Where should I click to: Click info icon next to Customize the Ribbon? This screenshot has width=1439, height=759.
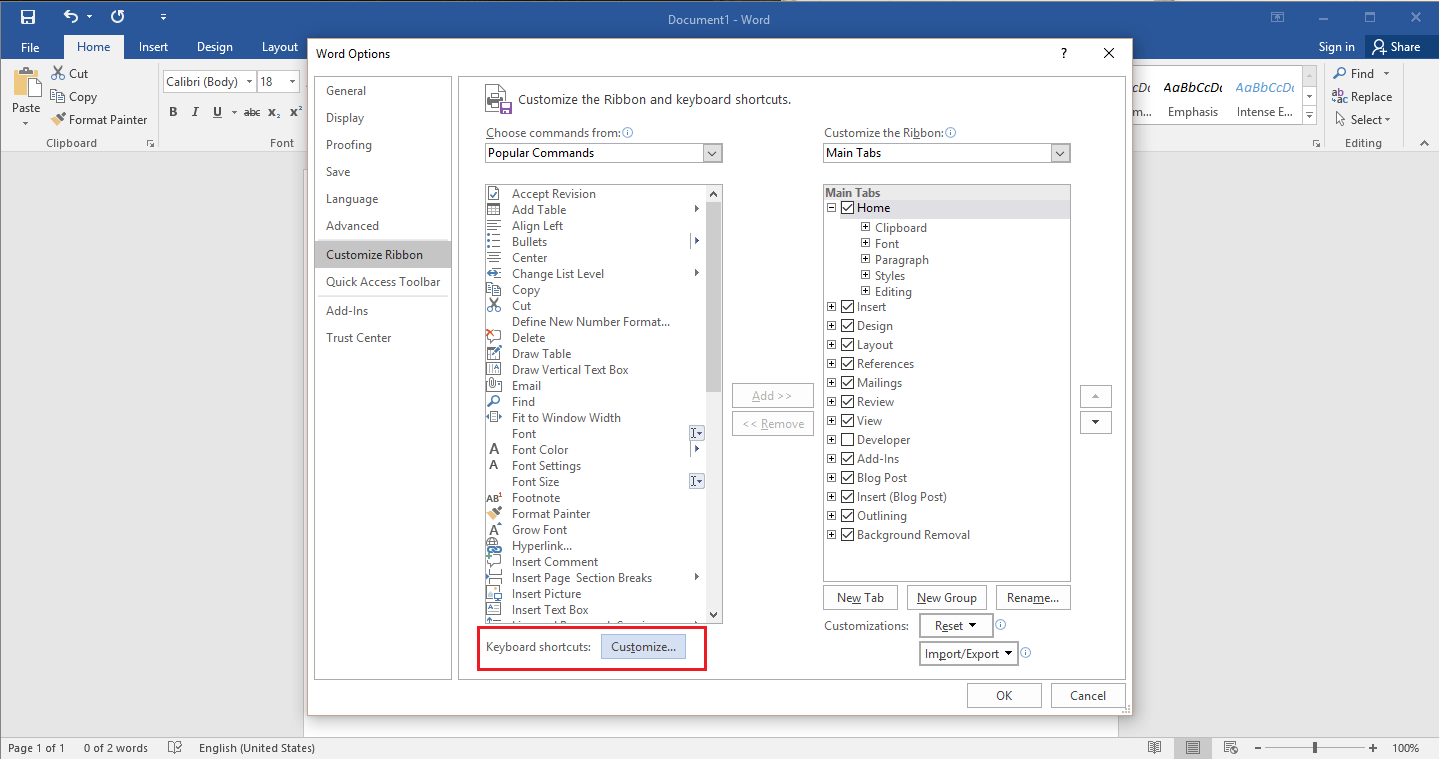click(x=951, y=133)
